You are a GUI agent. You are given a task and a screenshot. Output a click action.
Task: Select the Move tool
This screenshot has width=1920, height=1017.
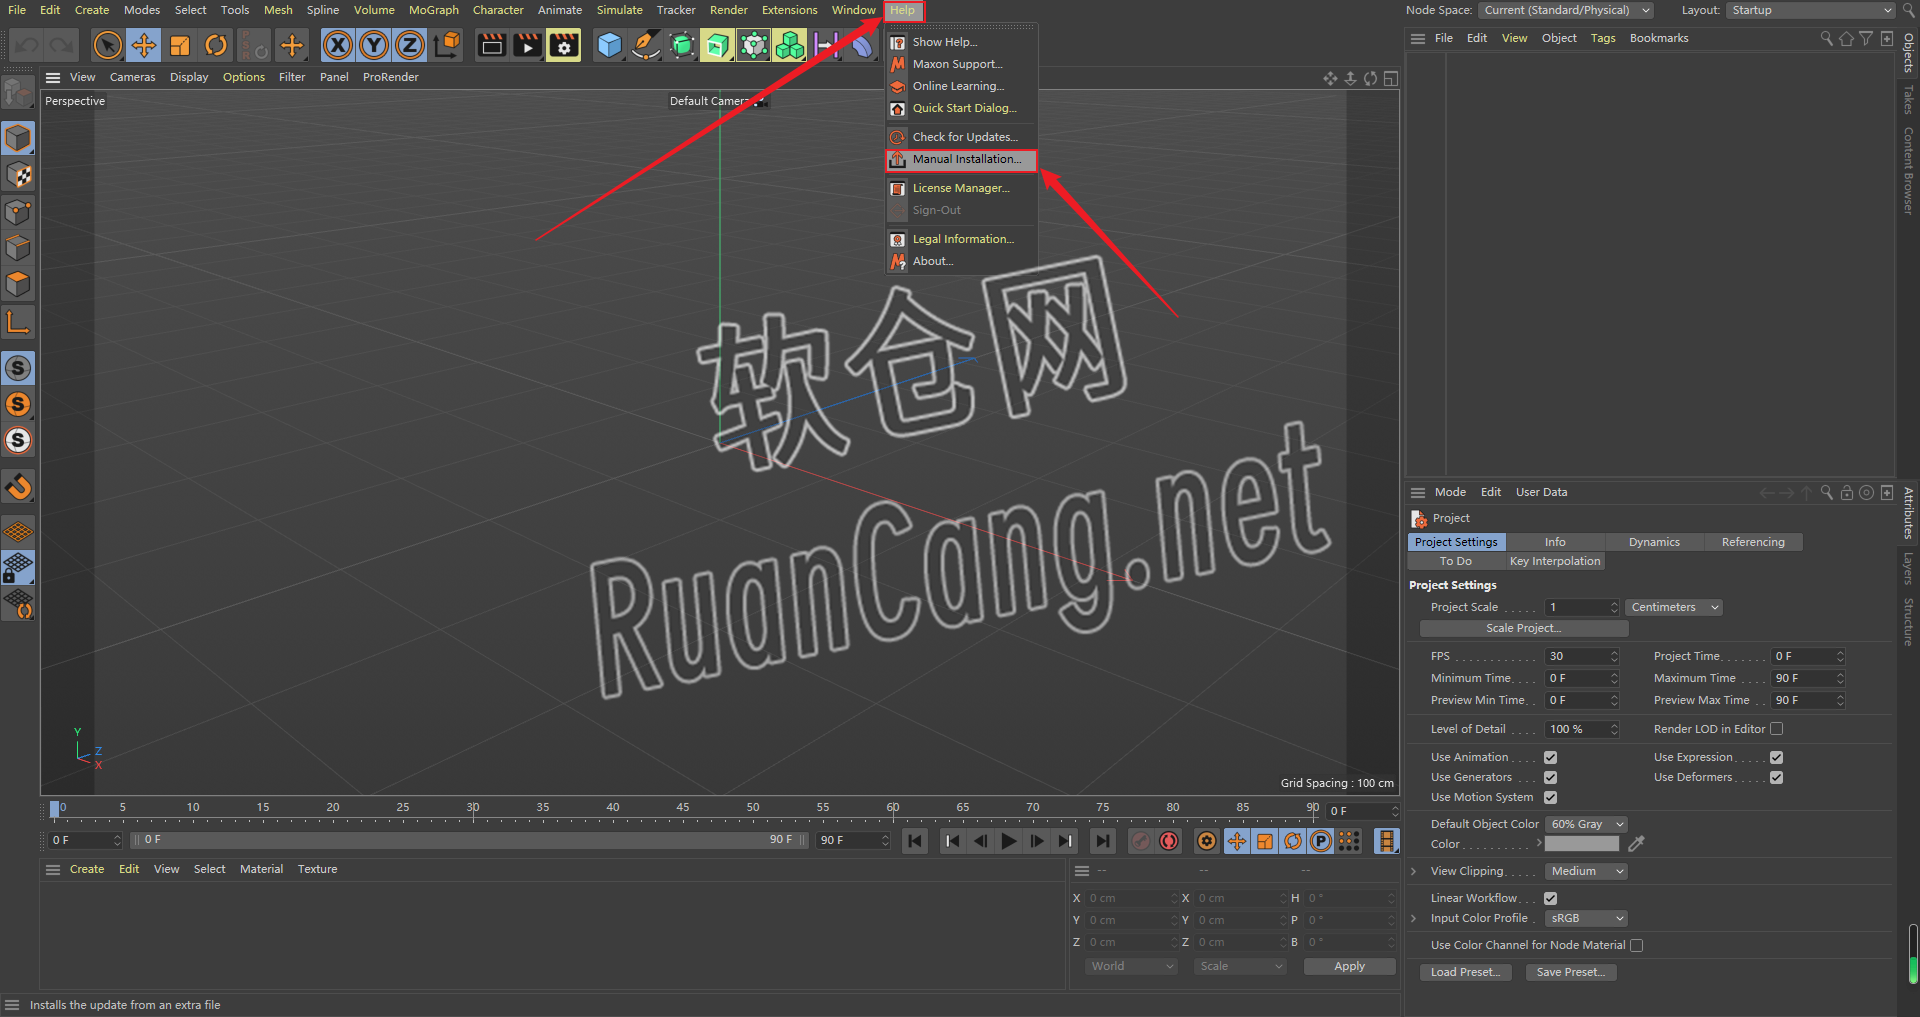coord(143,45)
